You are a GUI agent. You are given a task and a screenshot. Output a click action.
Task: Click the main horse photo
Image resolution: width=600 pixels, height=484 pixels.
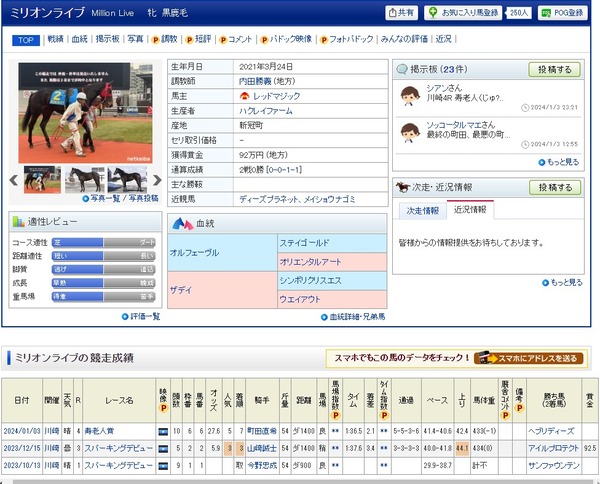point(85,113)
